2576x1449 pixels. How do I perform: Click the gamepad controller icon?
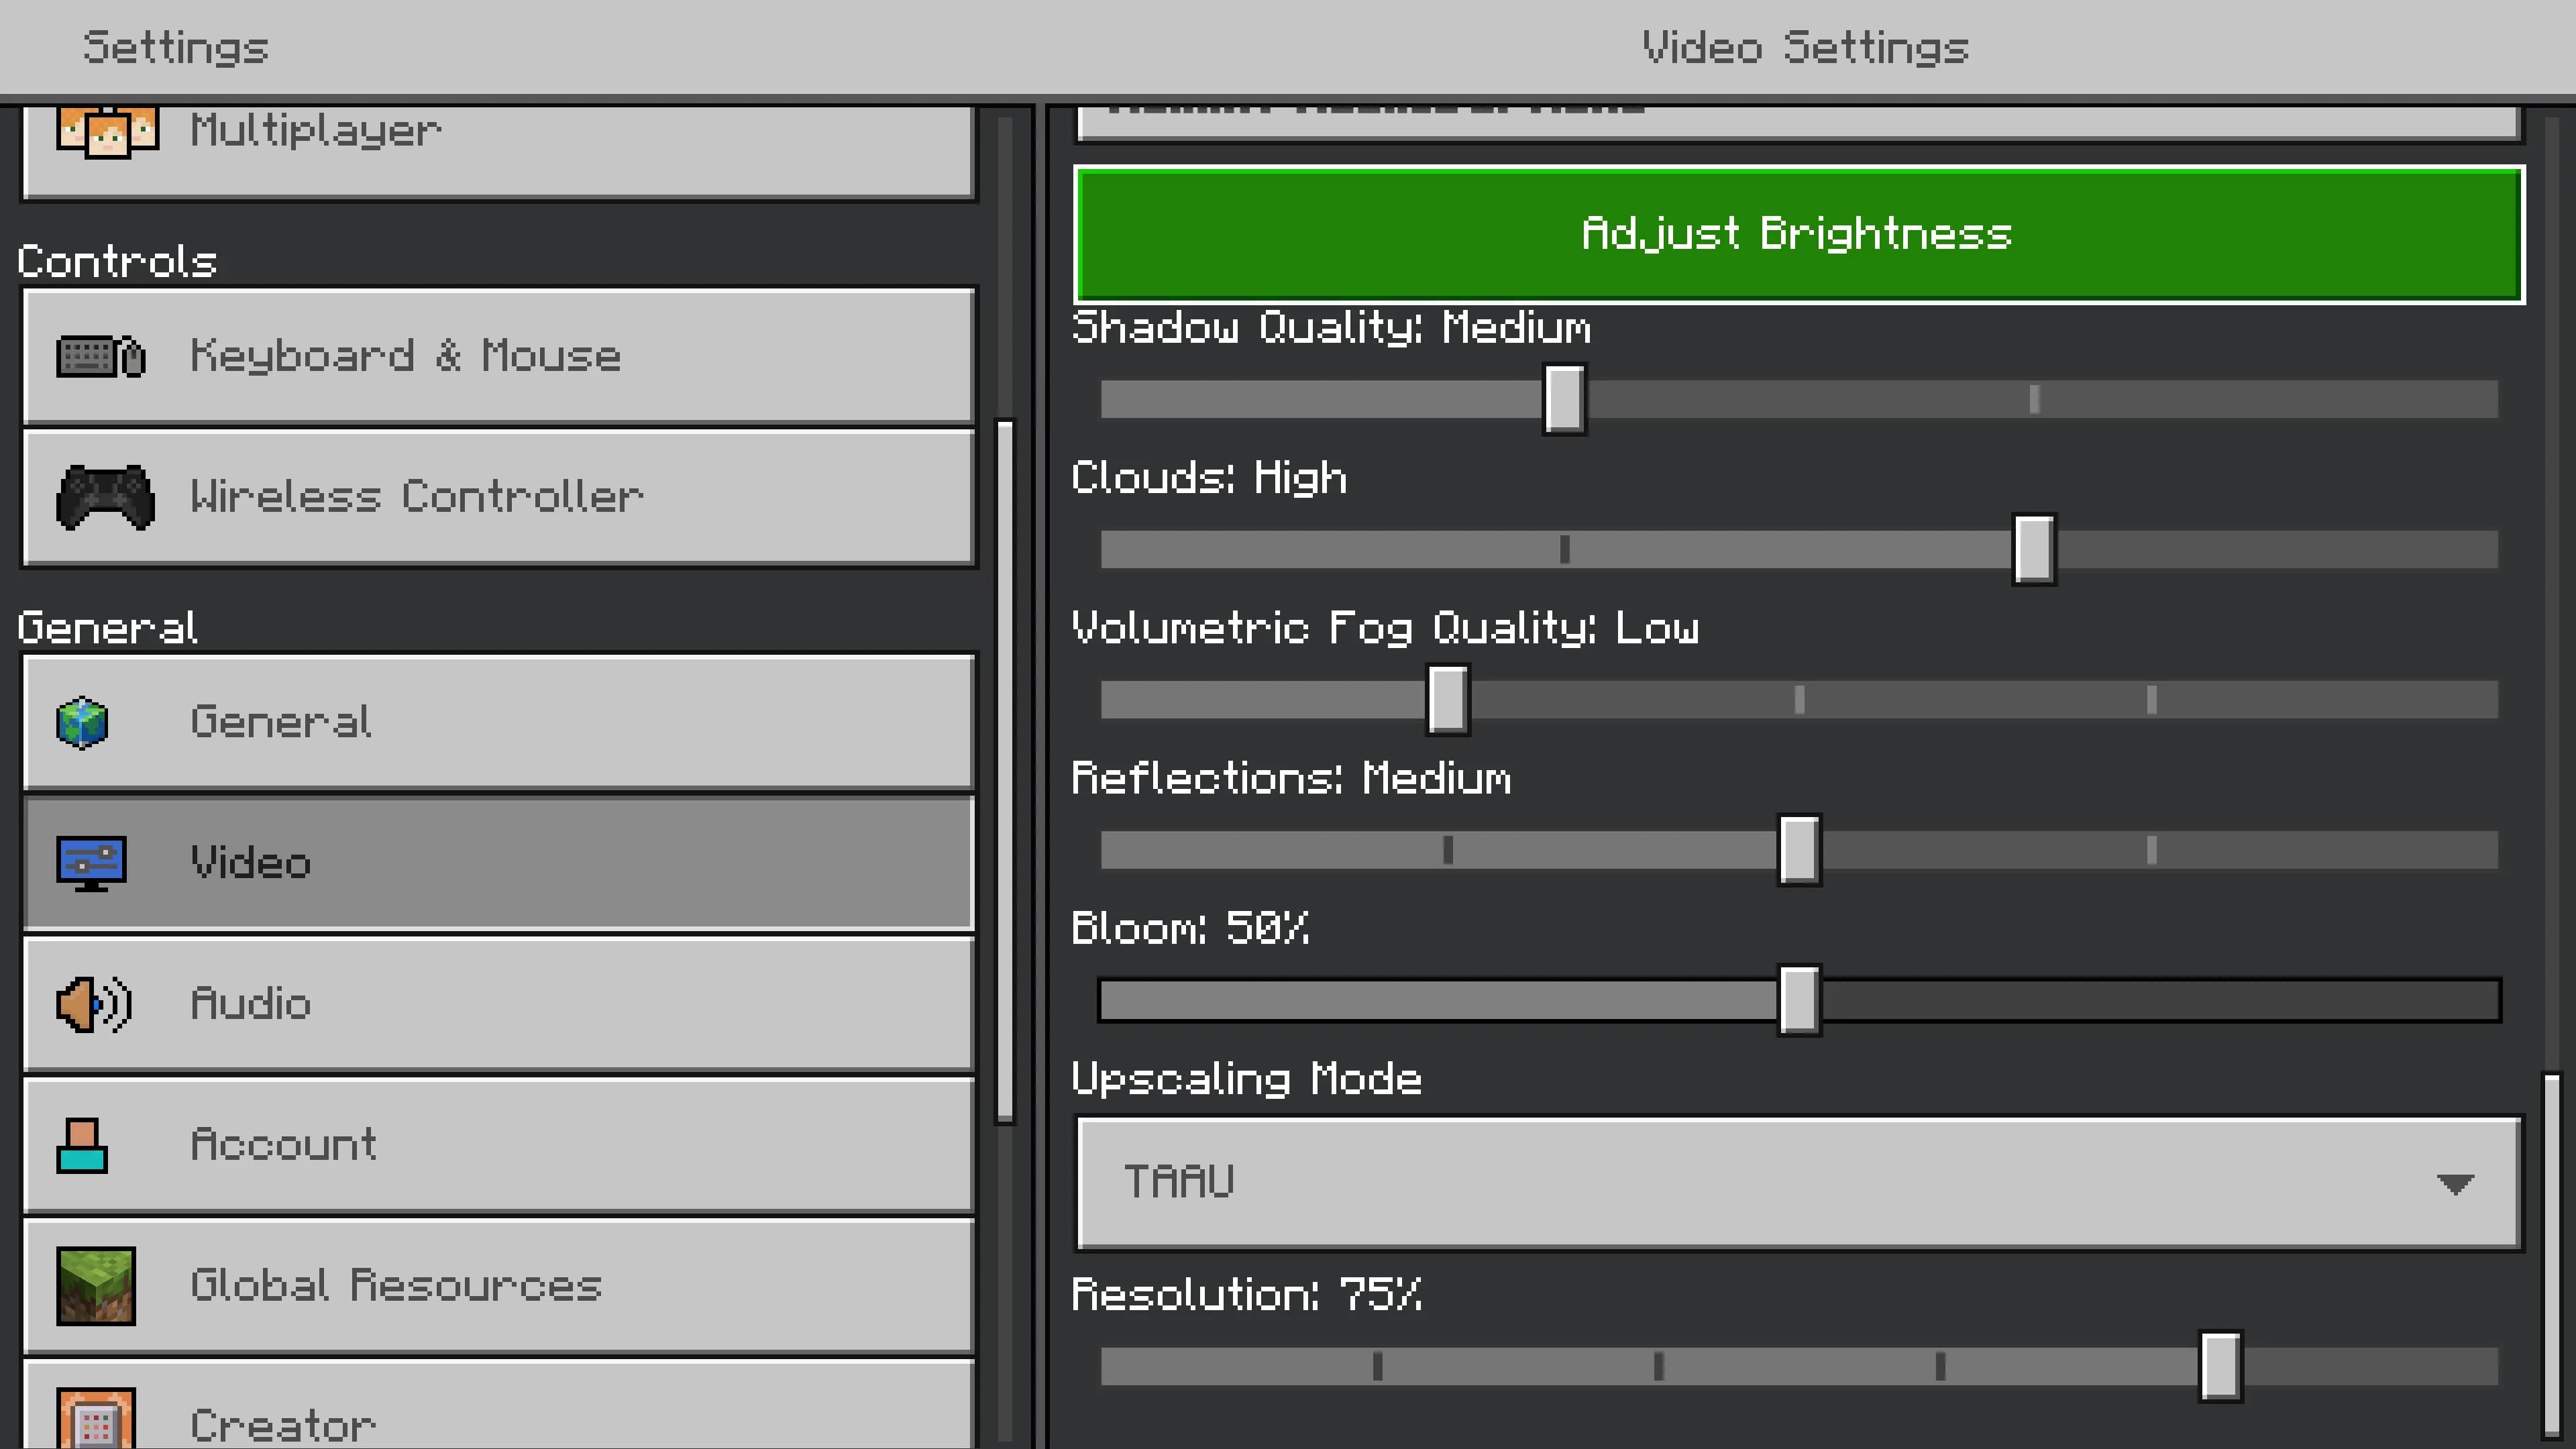[x=105, y=497]
